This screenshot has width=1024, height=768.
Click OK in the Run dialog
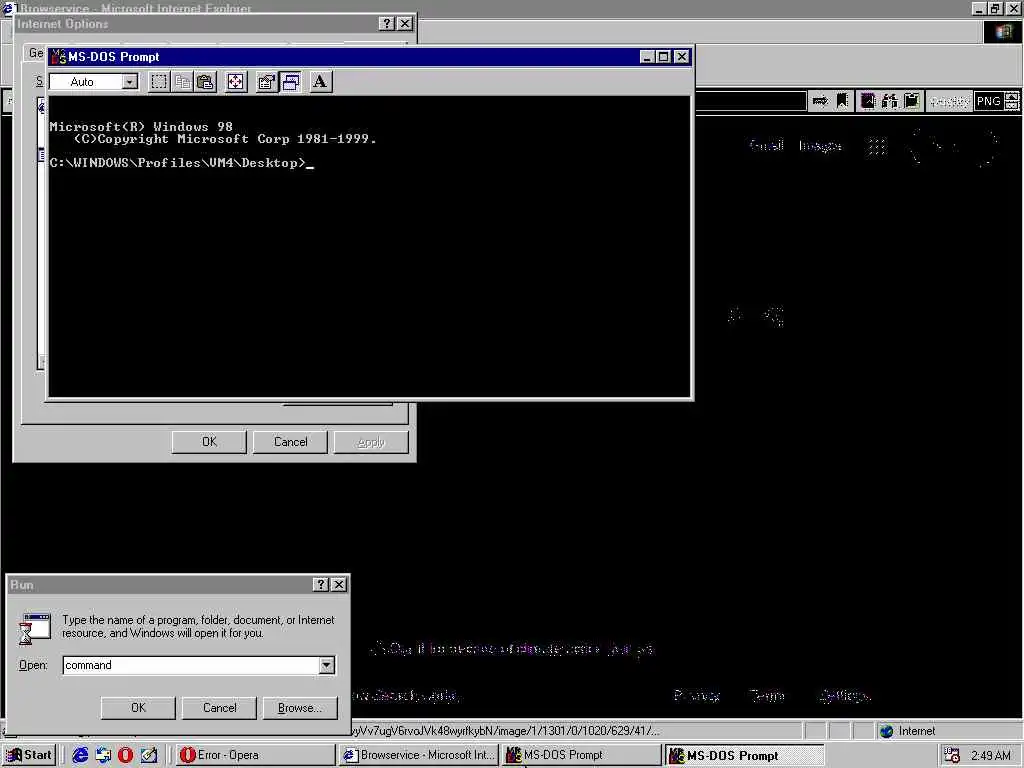click(138, 708)
